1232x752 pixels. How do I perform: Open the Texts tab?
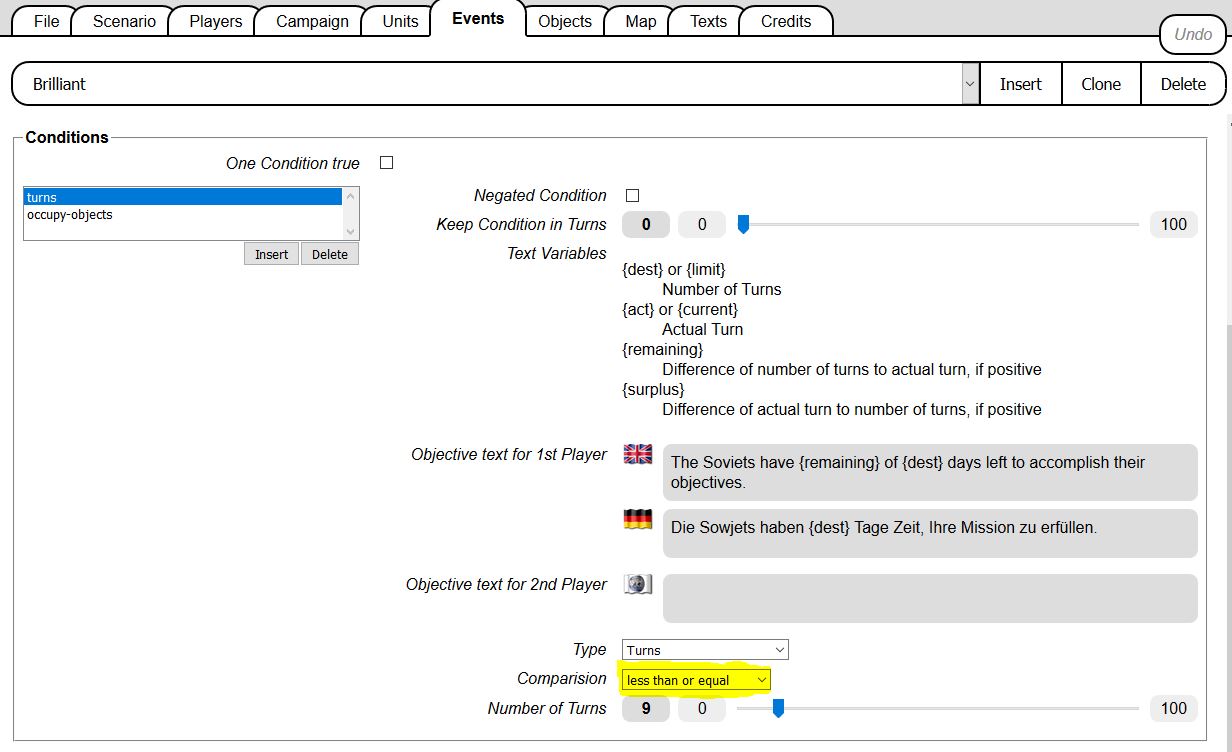708,21
